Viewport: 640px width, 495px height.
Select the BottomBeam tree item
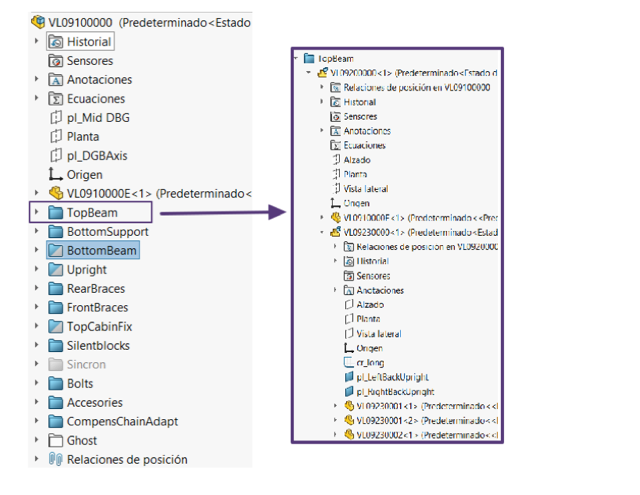point(93,251)
